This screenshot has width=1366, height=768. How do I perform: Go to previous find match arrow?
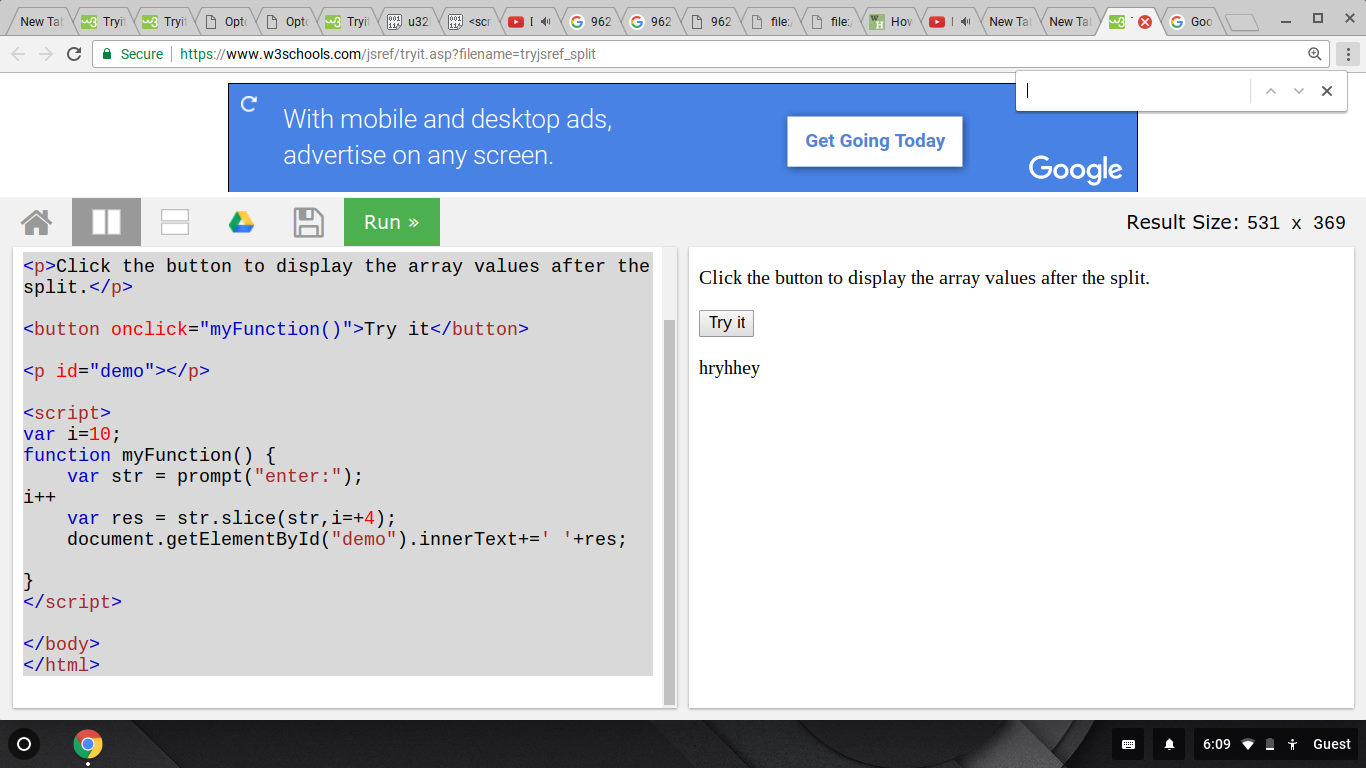pos(1271,91)
